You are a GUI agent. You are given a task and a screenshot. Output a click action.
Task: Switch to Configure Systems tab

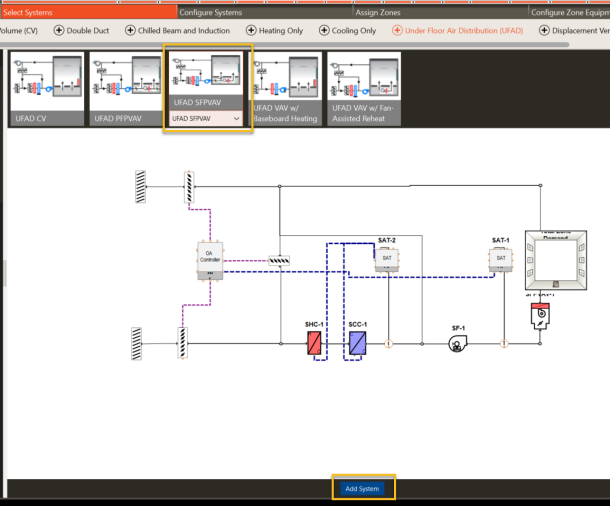[x=265, y=12]
